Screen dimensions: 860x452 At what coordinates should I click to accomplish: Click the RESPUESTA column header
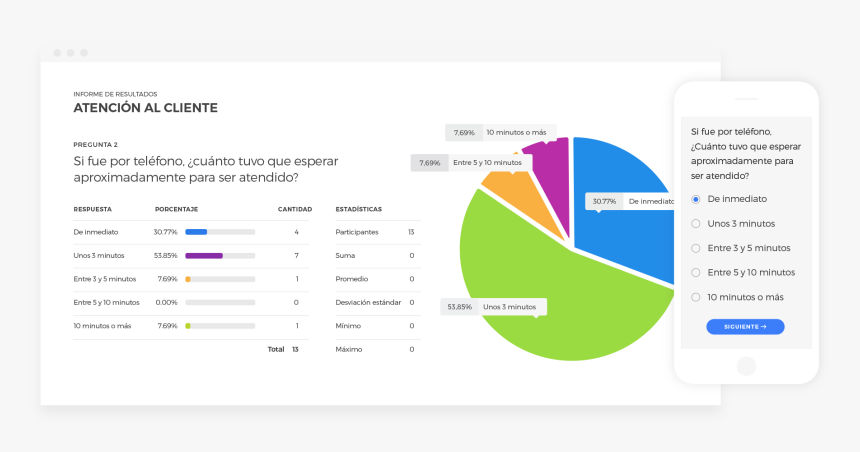[93, 210]
